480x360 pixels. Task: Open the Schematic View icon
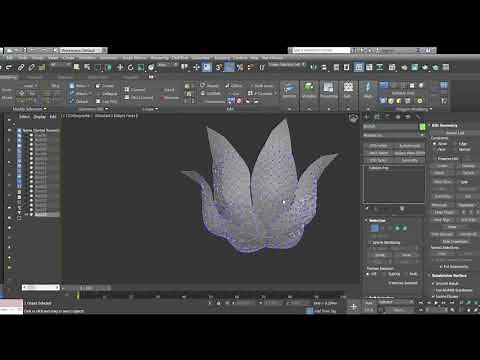coord(380,67)
